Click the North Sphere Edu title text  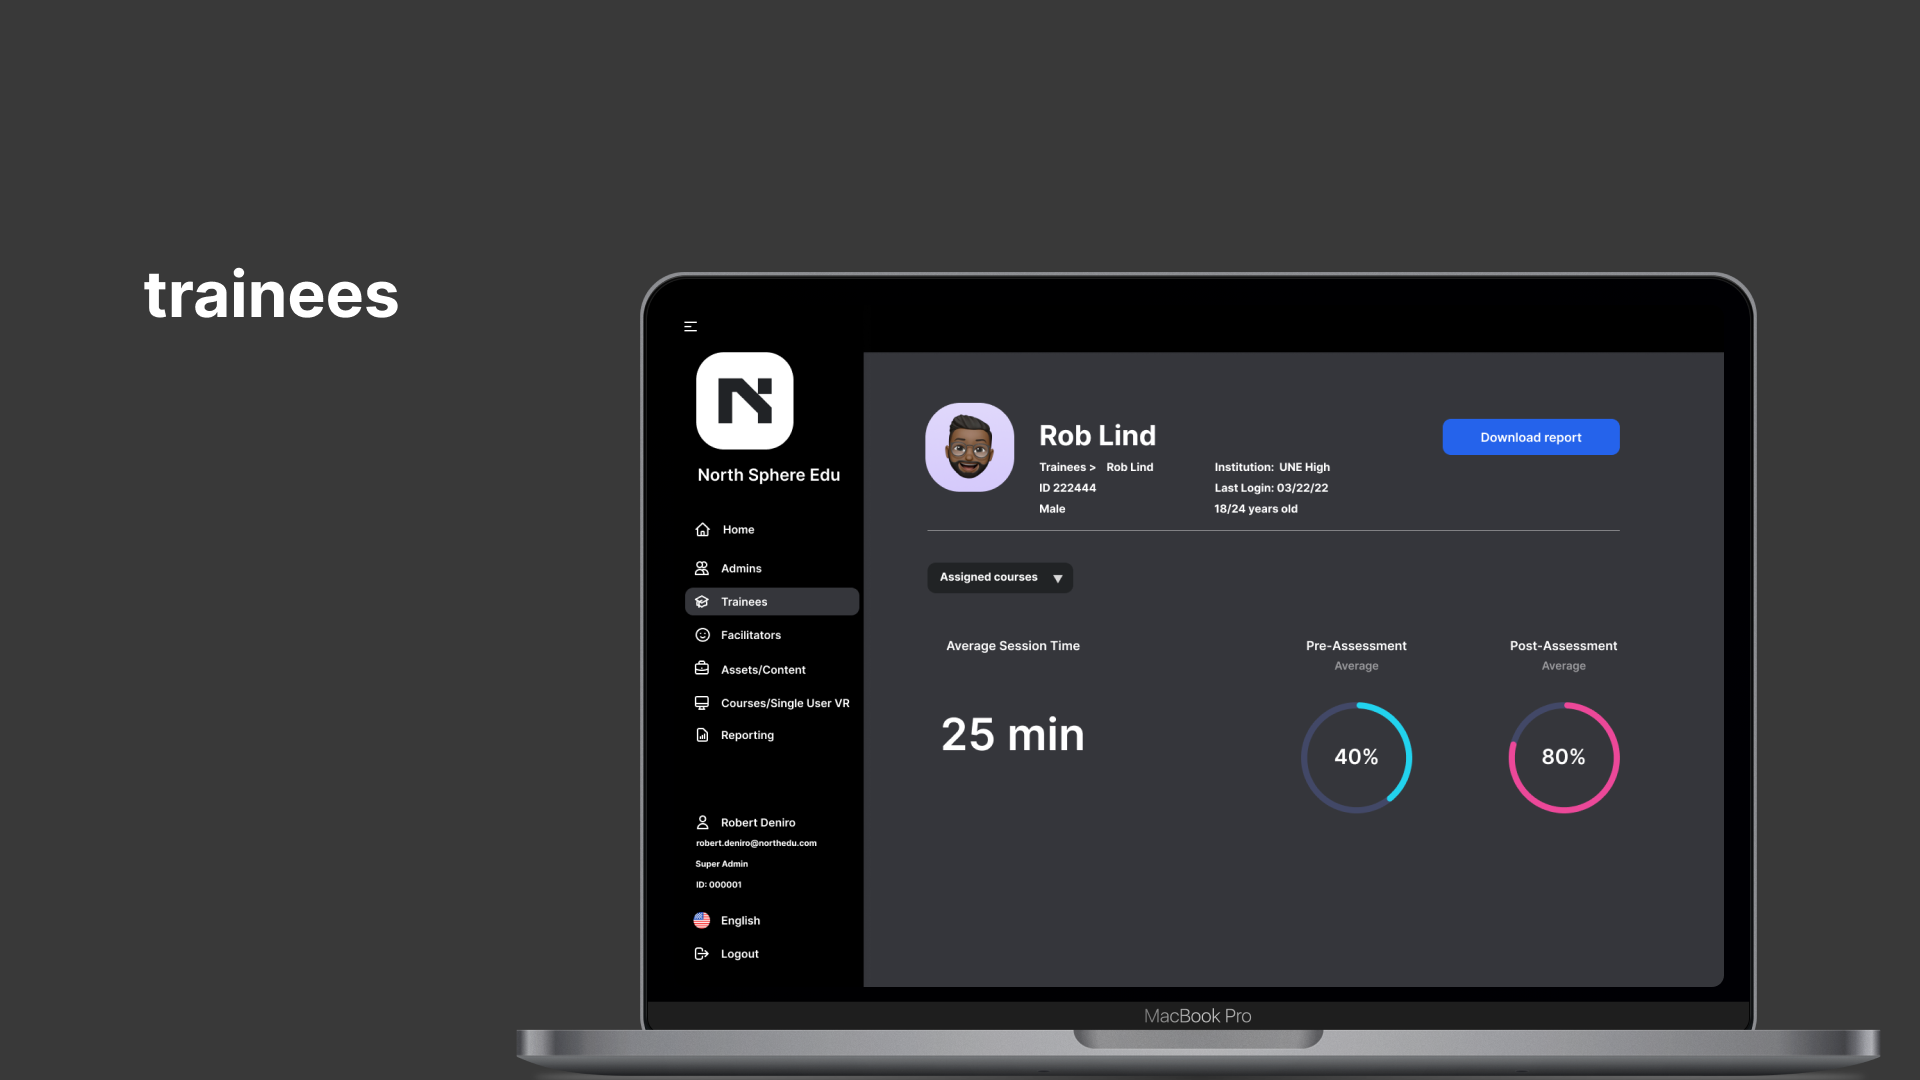[x=769, y=475]
